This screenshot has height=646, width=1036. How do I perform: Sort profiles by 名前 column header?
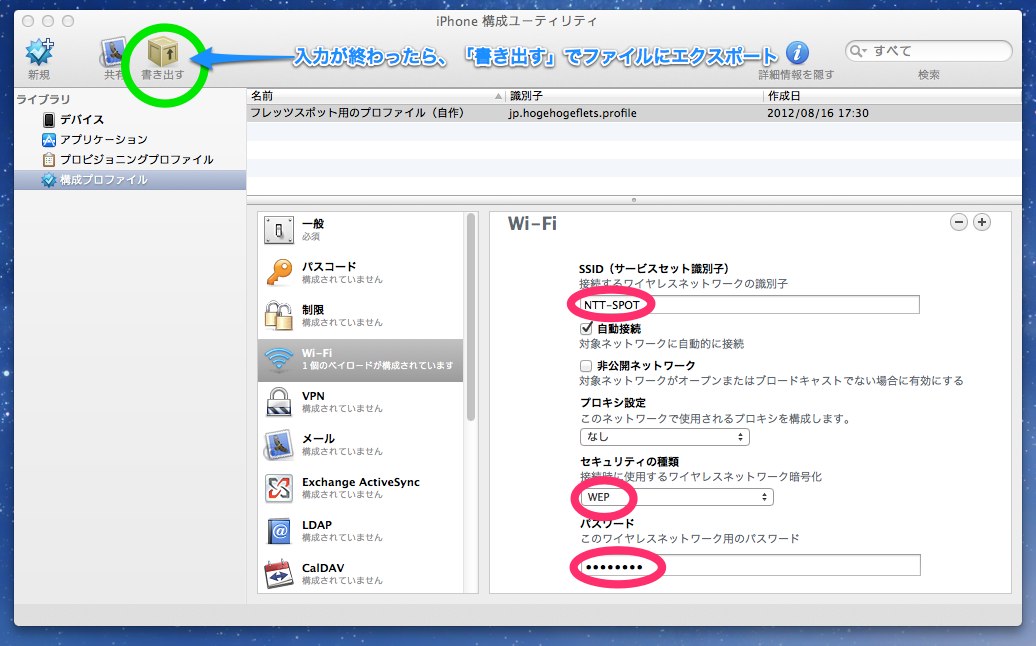[x=376, y=96]
